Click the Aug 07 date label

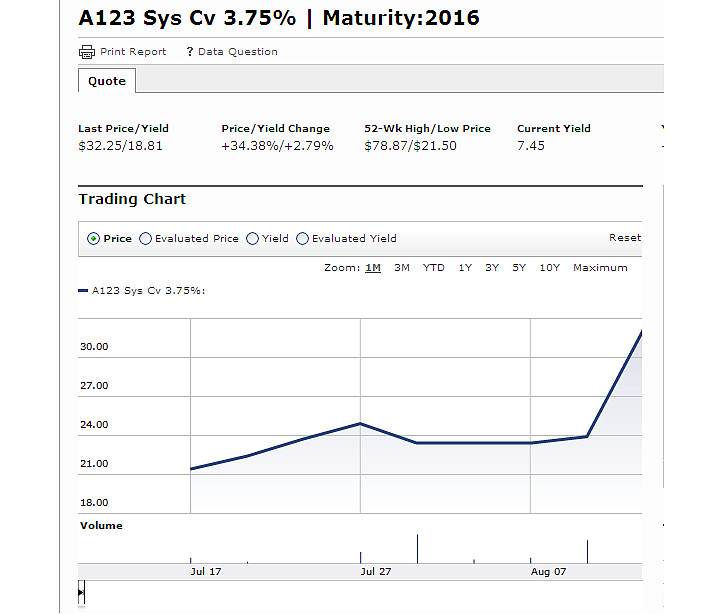(x=548, y=572)
